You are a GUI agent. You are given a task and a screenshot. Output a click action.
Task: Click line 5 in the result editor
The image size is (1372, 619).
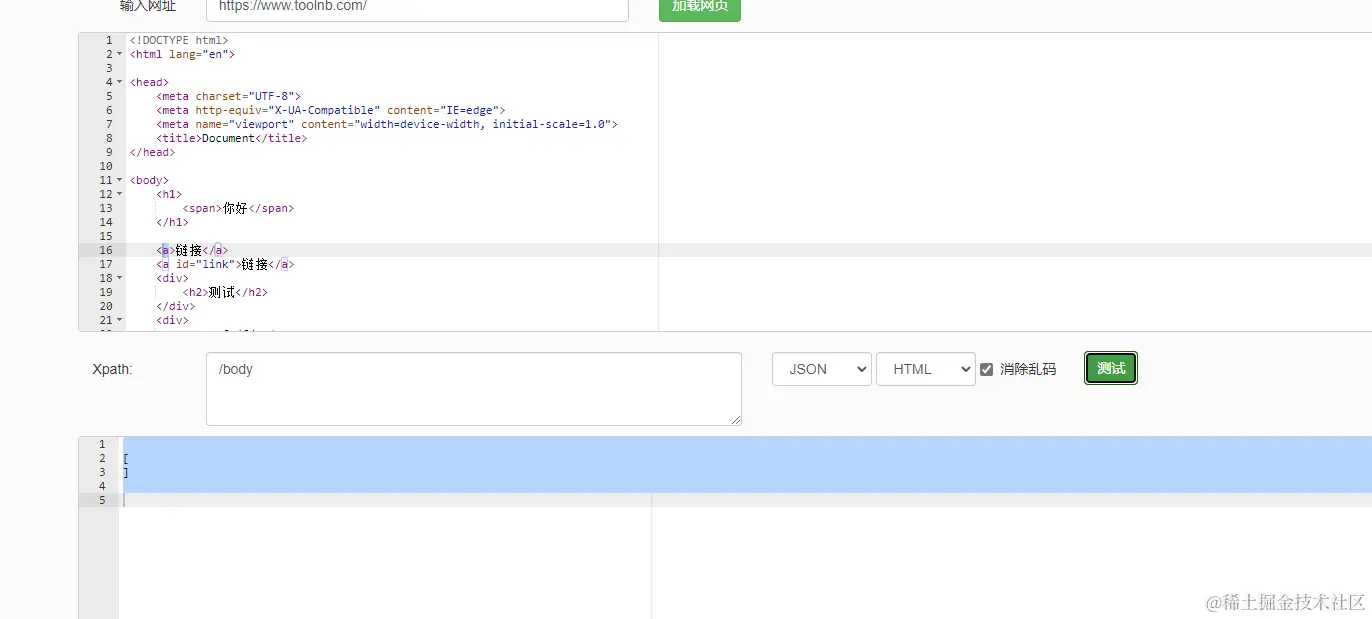(x=745, y=500)
